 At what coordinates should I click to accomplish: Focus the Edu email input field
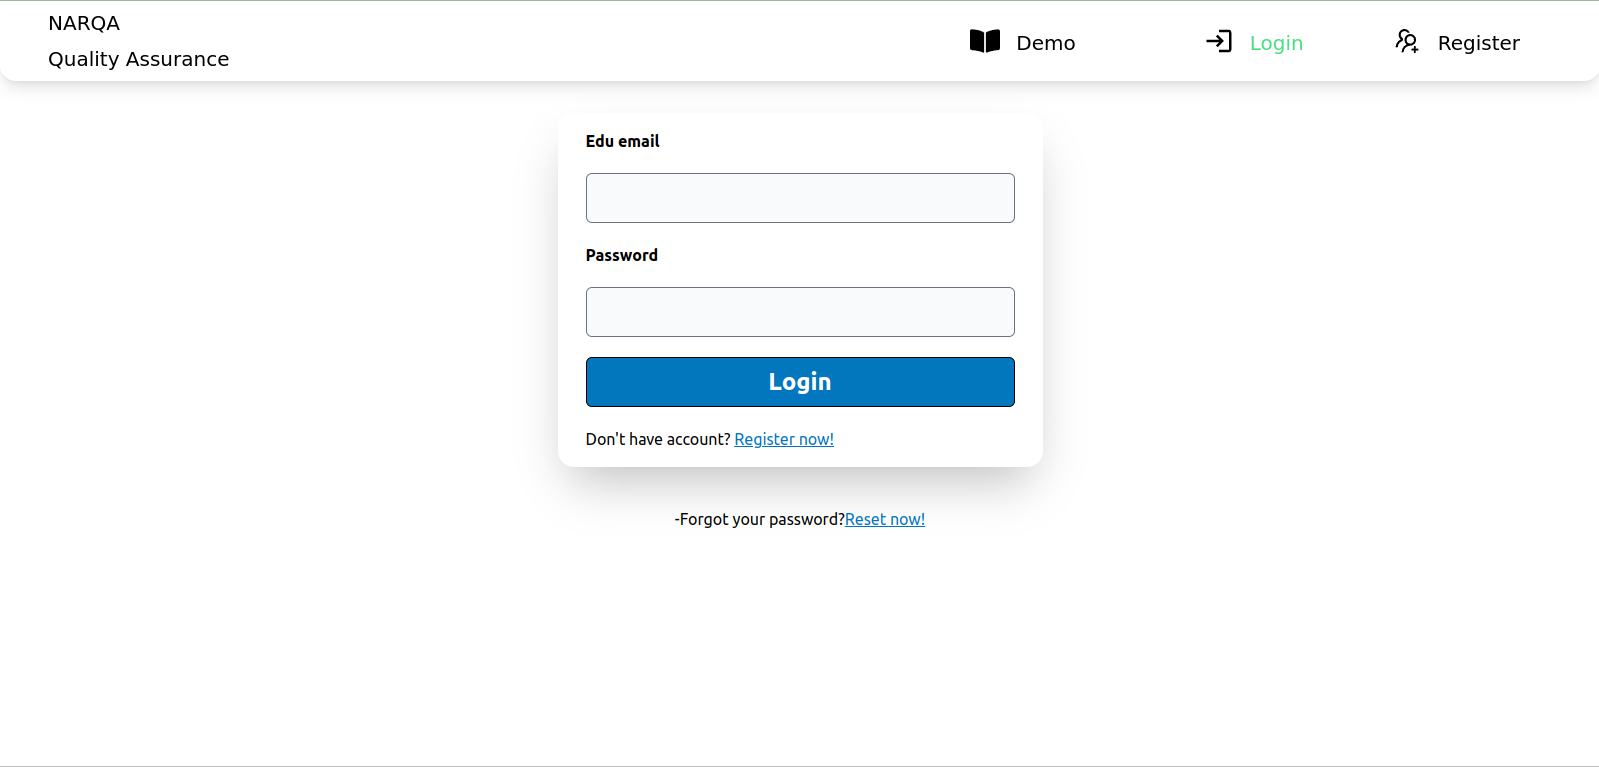pos(800,198)
